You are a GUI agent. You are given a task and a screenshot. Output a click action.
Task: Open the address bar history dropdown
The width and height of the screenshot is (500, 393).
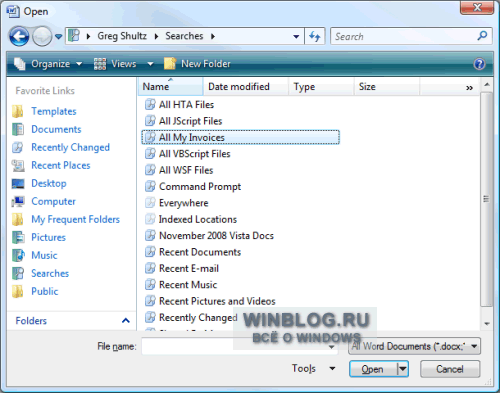click(x=296, y=36)
